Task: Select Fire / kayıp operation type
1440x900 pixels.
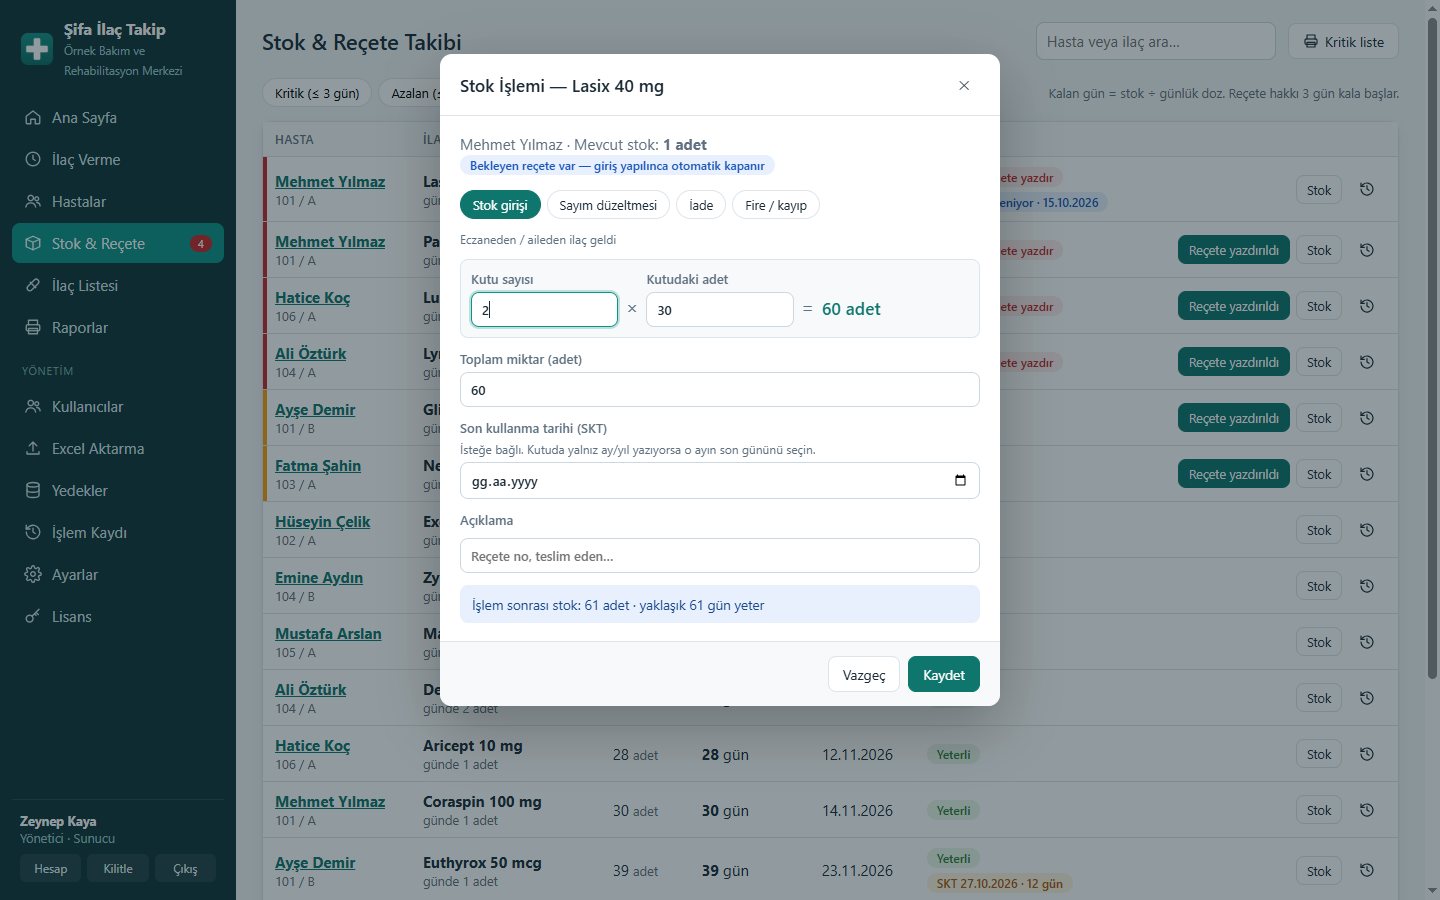Action: click(776, 205)
